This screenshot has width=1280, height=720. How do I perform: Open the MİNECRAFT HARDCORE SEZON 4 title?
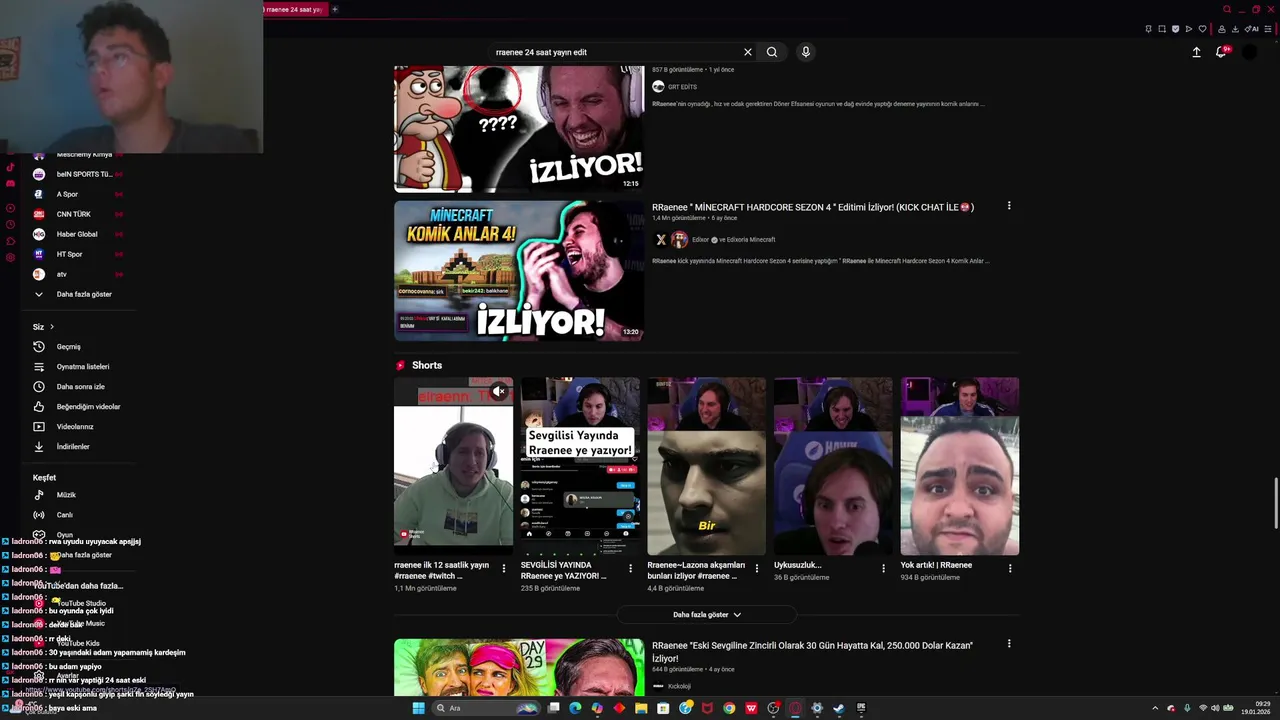point(813,207)
